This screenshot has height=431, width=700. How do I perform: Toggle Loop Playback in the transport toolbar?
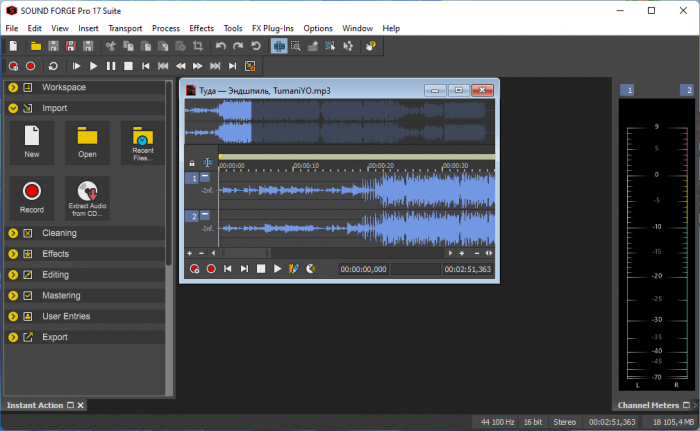click(x=53, y=66)
